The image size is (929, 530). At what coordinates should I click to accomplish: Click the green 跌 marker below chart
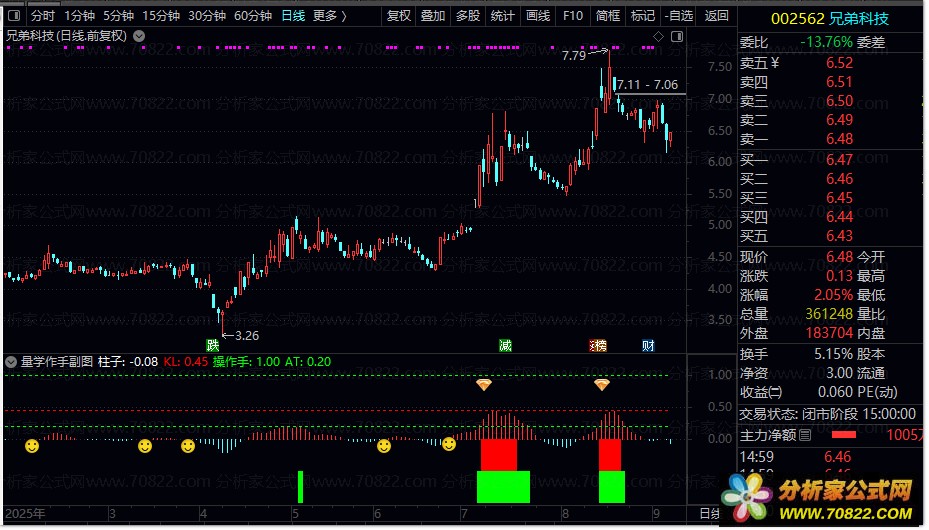(x=213, y=345)
